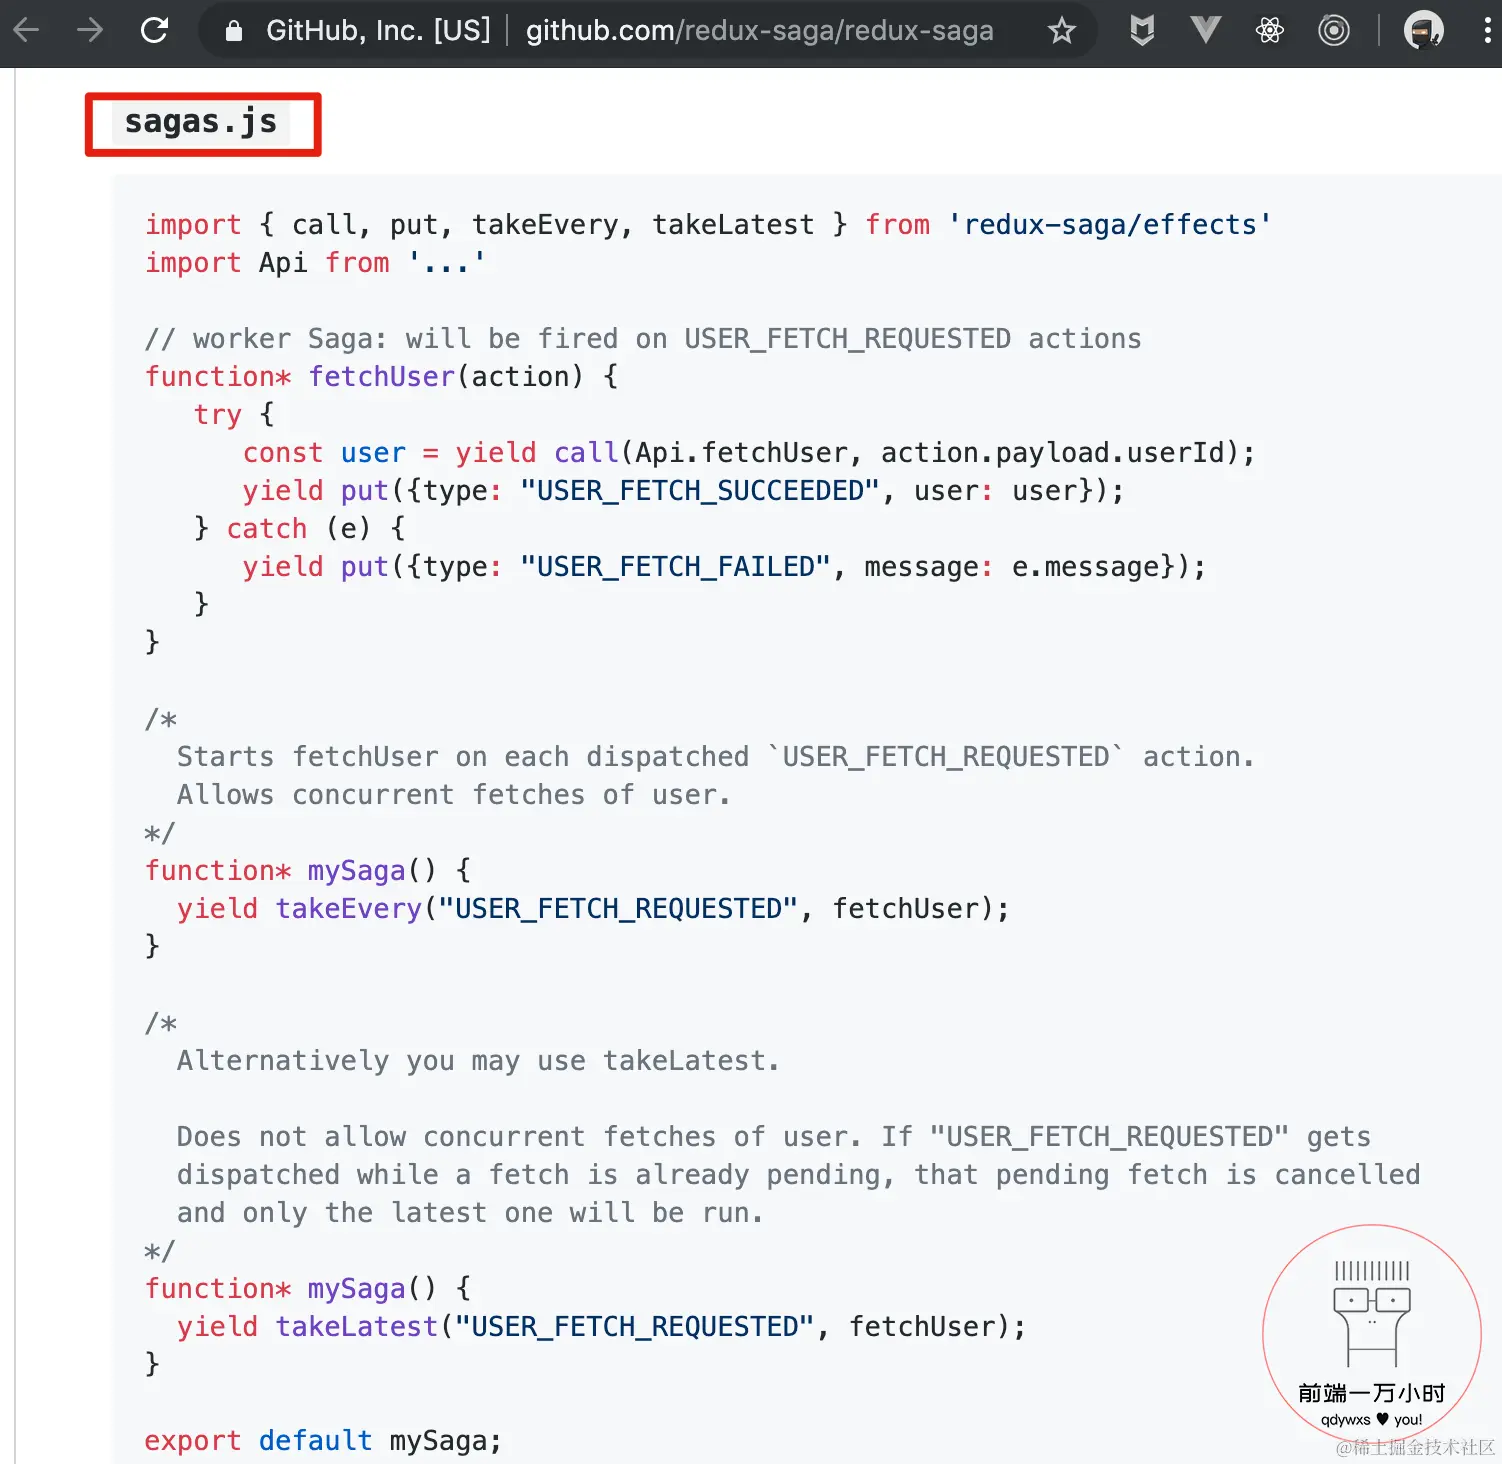This screenshot has height=1464, width=1502.
Task: Reload the page with refresh icon
Action: [154, 31]
